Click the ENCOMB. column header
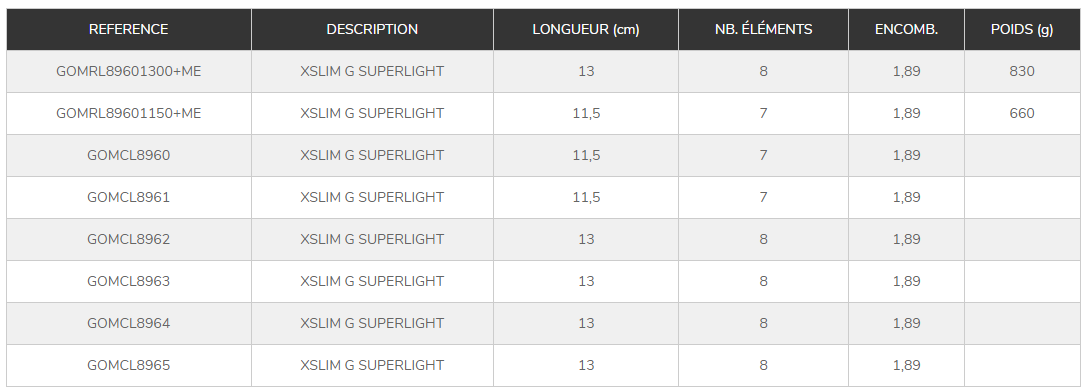 point(906,29)
